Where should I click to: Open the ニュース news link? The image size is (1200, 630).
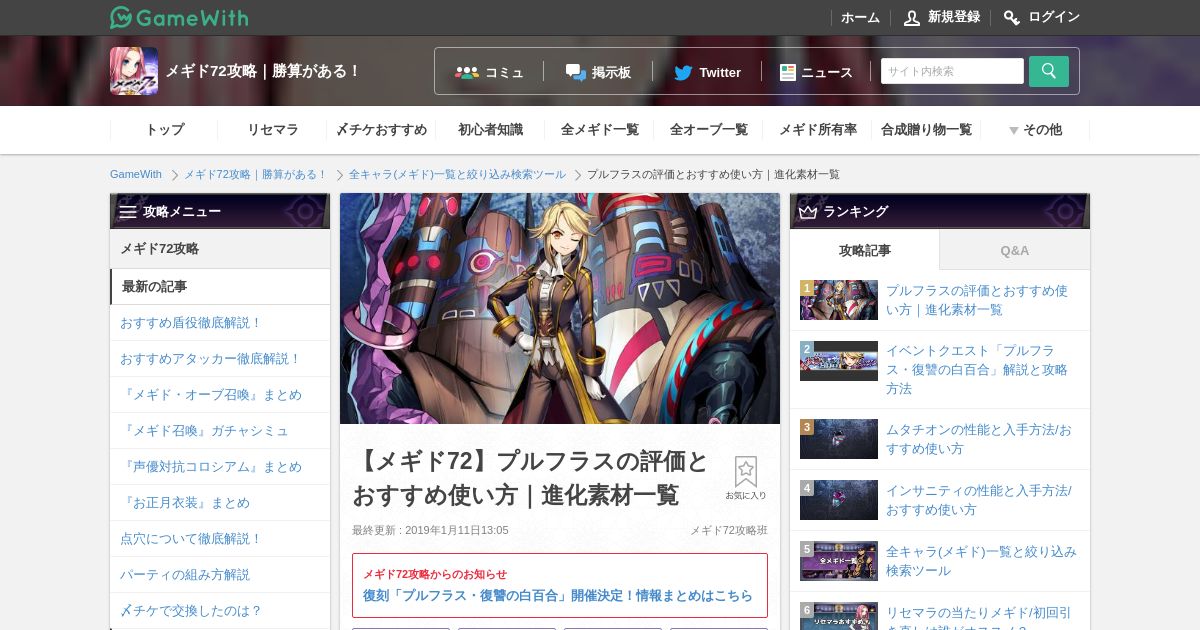coord(816,72)
